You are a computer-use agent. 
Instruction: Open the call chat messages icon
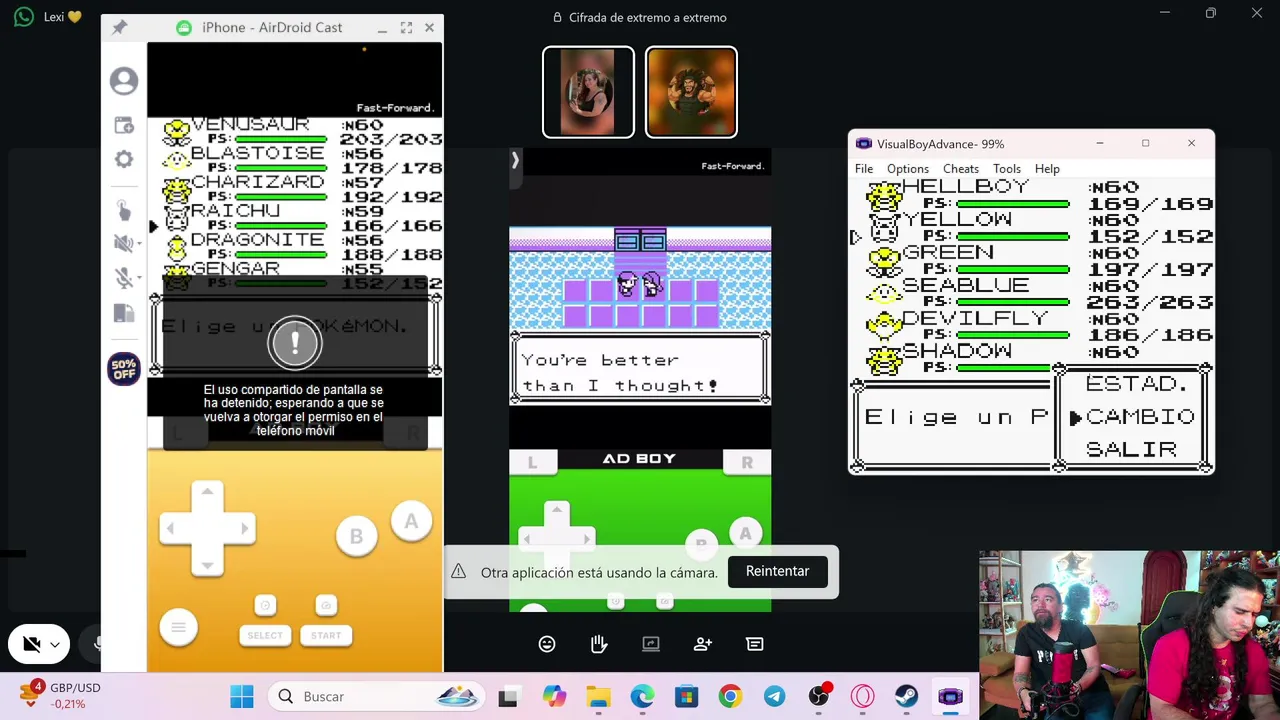pos(755,644)
